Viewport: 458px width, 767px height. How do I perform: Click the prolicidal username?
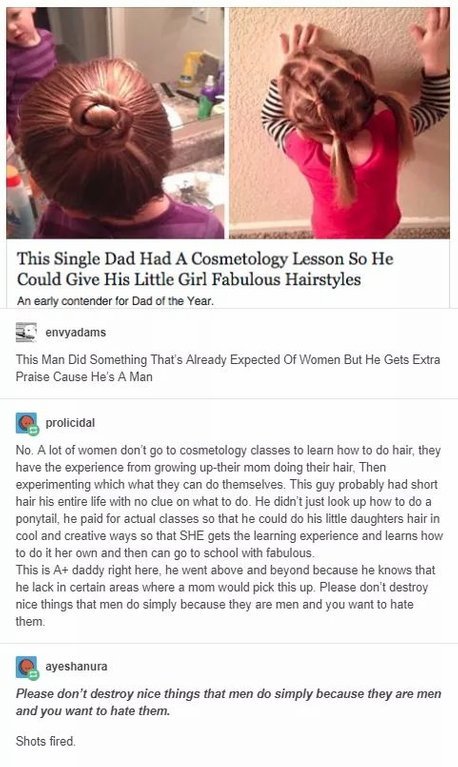click(70, 423)
